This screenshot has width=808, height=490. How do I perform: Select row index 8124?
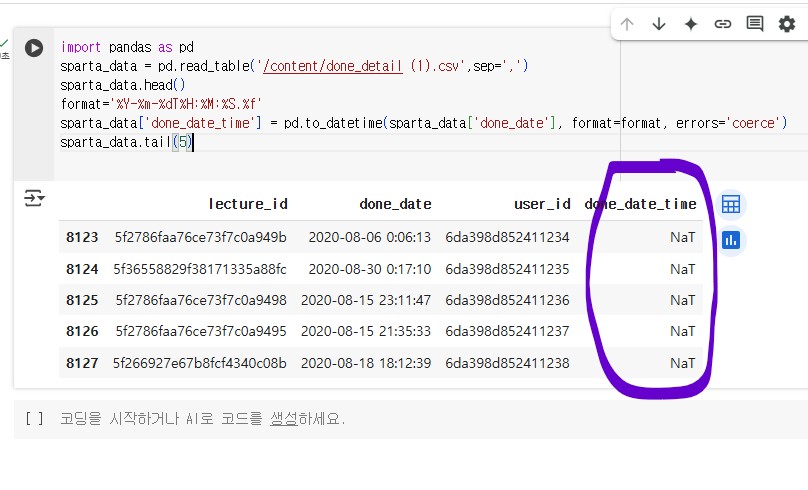coord(82,269)
